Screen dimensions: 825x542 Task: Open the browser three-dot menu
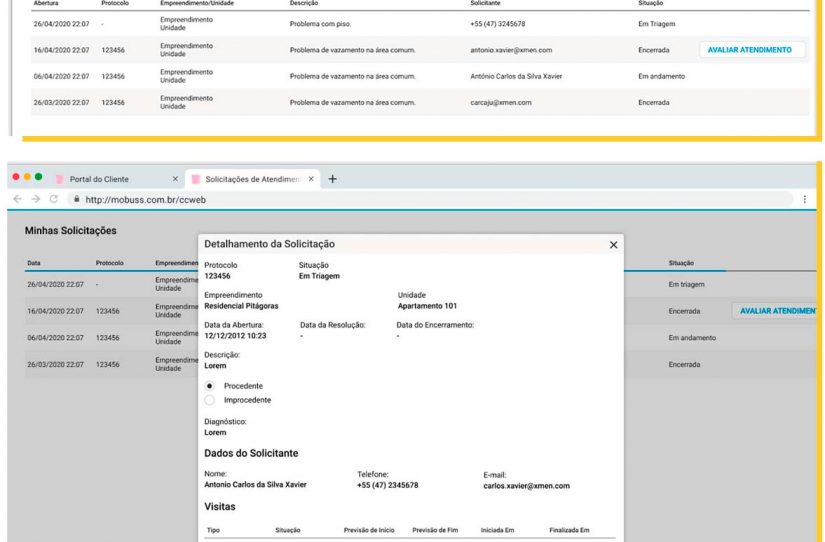click(x=804, y=199)
